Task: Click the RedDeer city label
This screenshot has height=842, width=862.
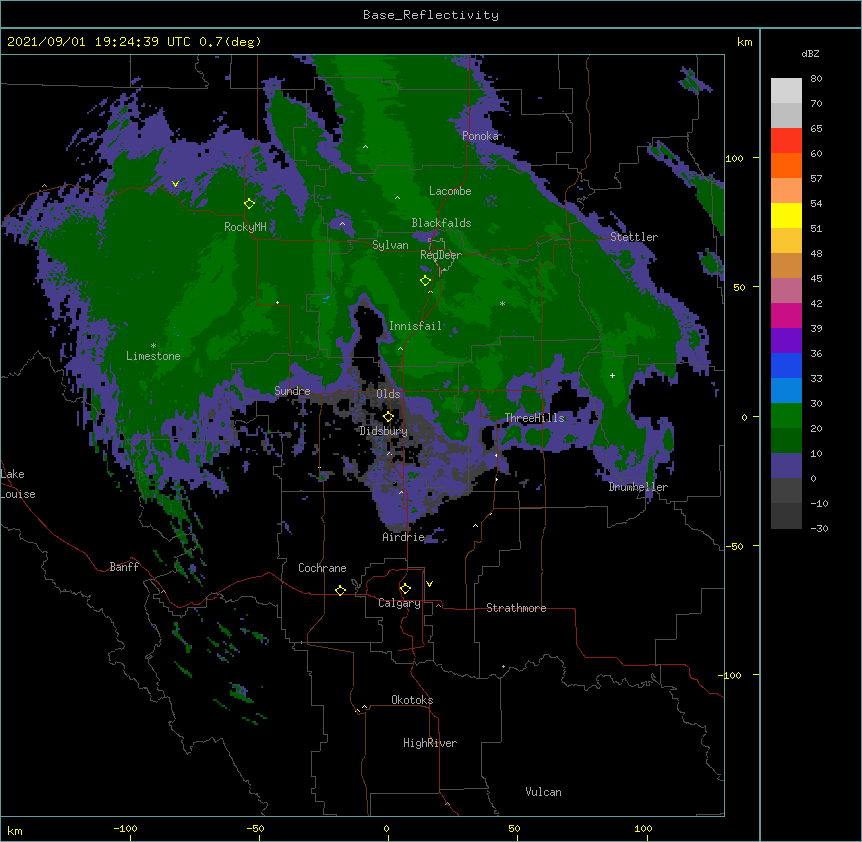Action: 441,255
